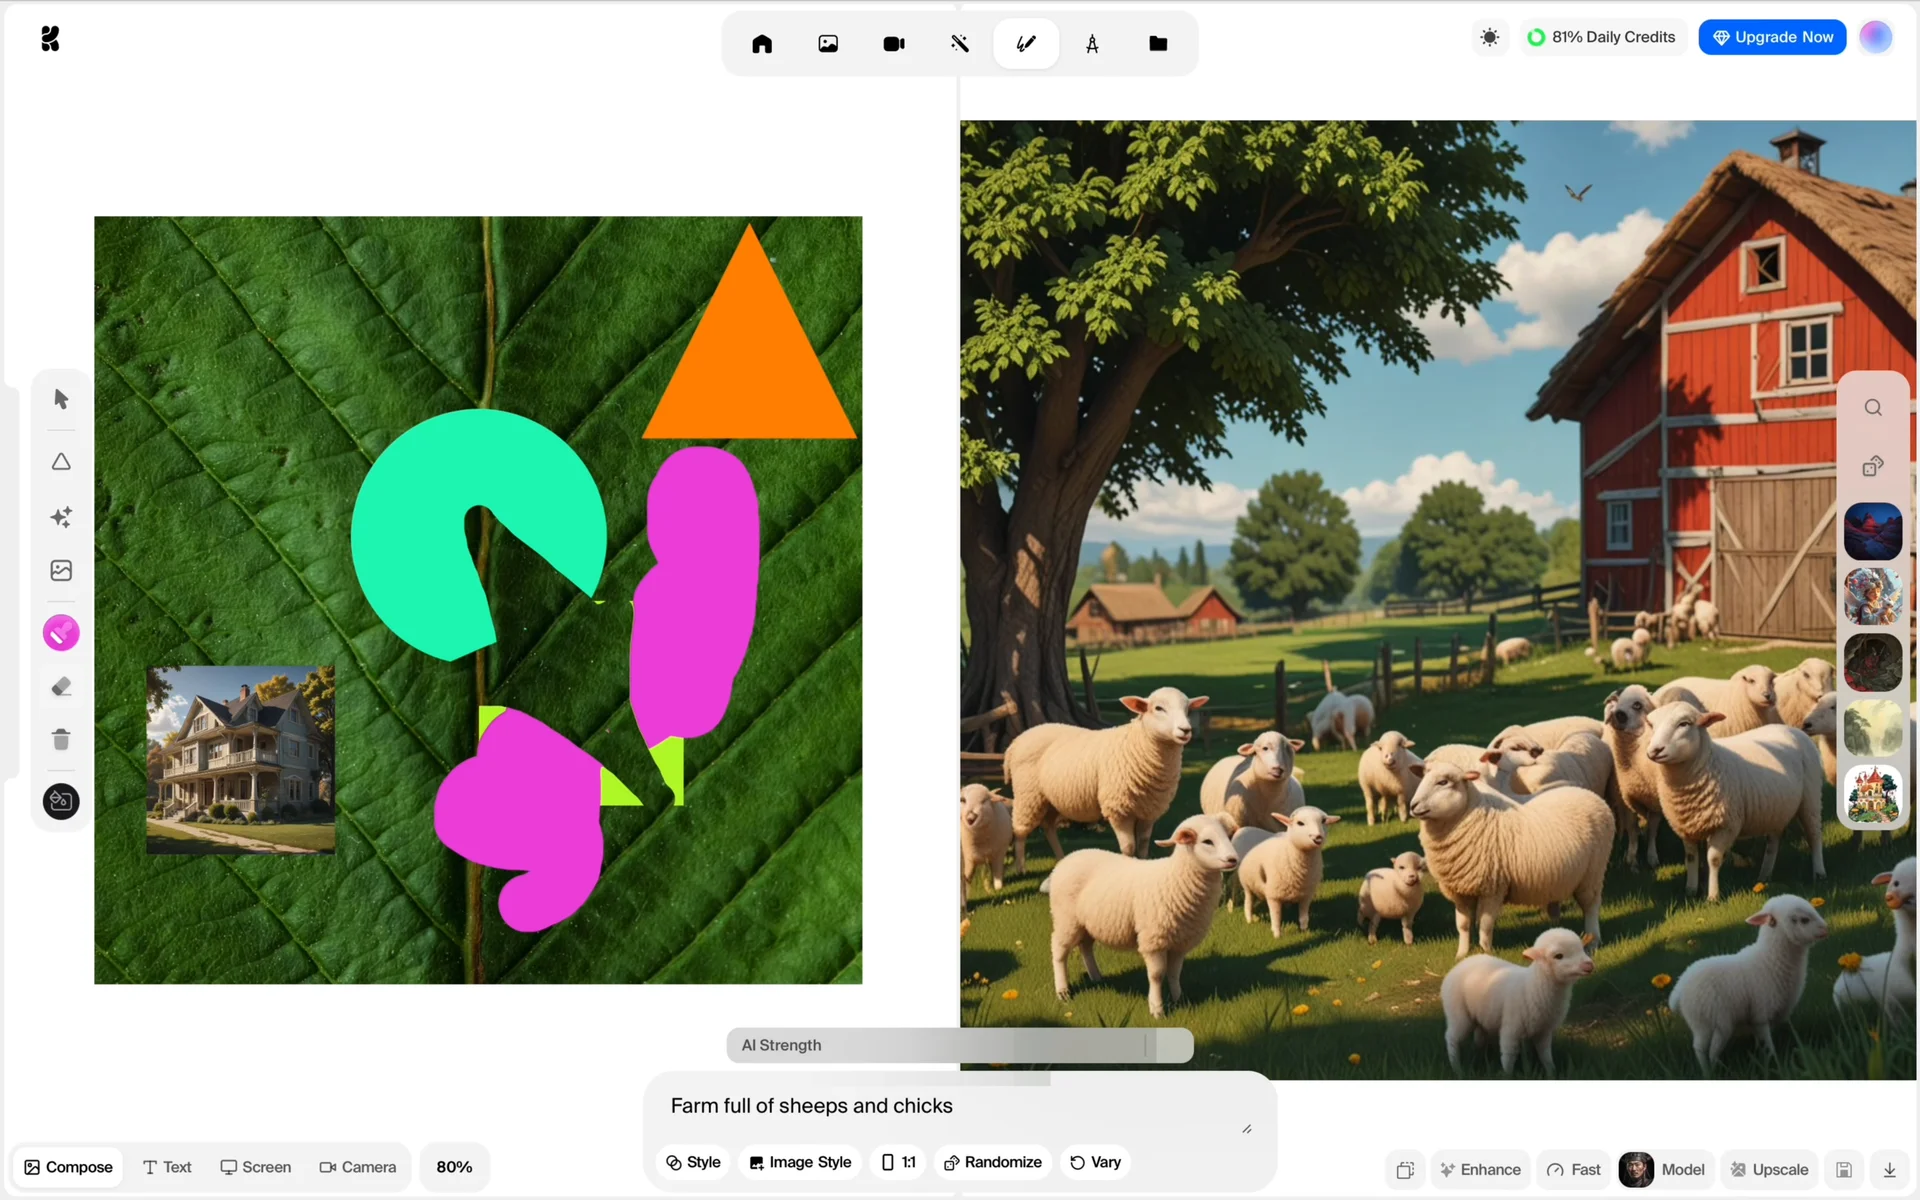The image size is (1920, 1200).
Task: Click the Randomize button
Action: pyautogui.click(x=993, y=1162)
